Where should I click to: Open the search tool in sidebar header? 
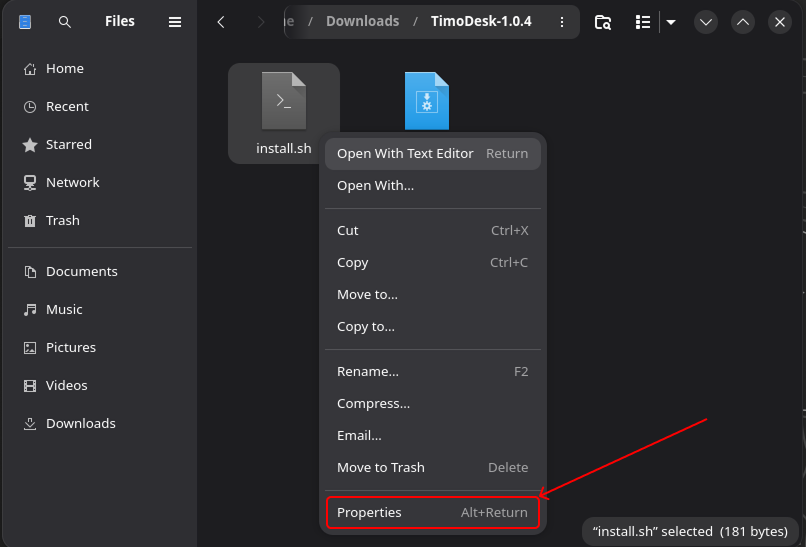65,22
